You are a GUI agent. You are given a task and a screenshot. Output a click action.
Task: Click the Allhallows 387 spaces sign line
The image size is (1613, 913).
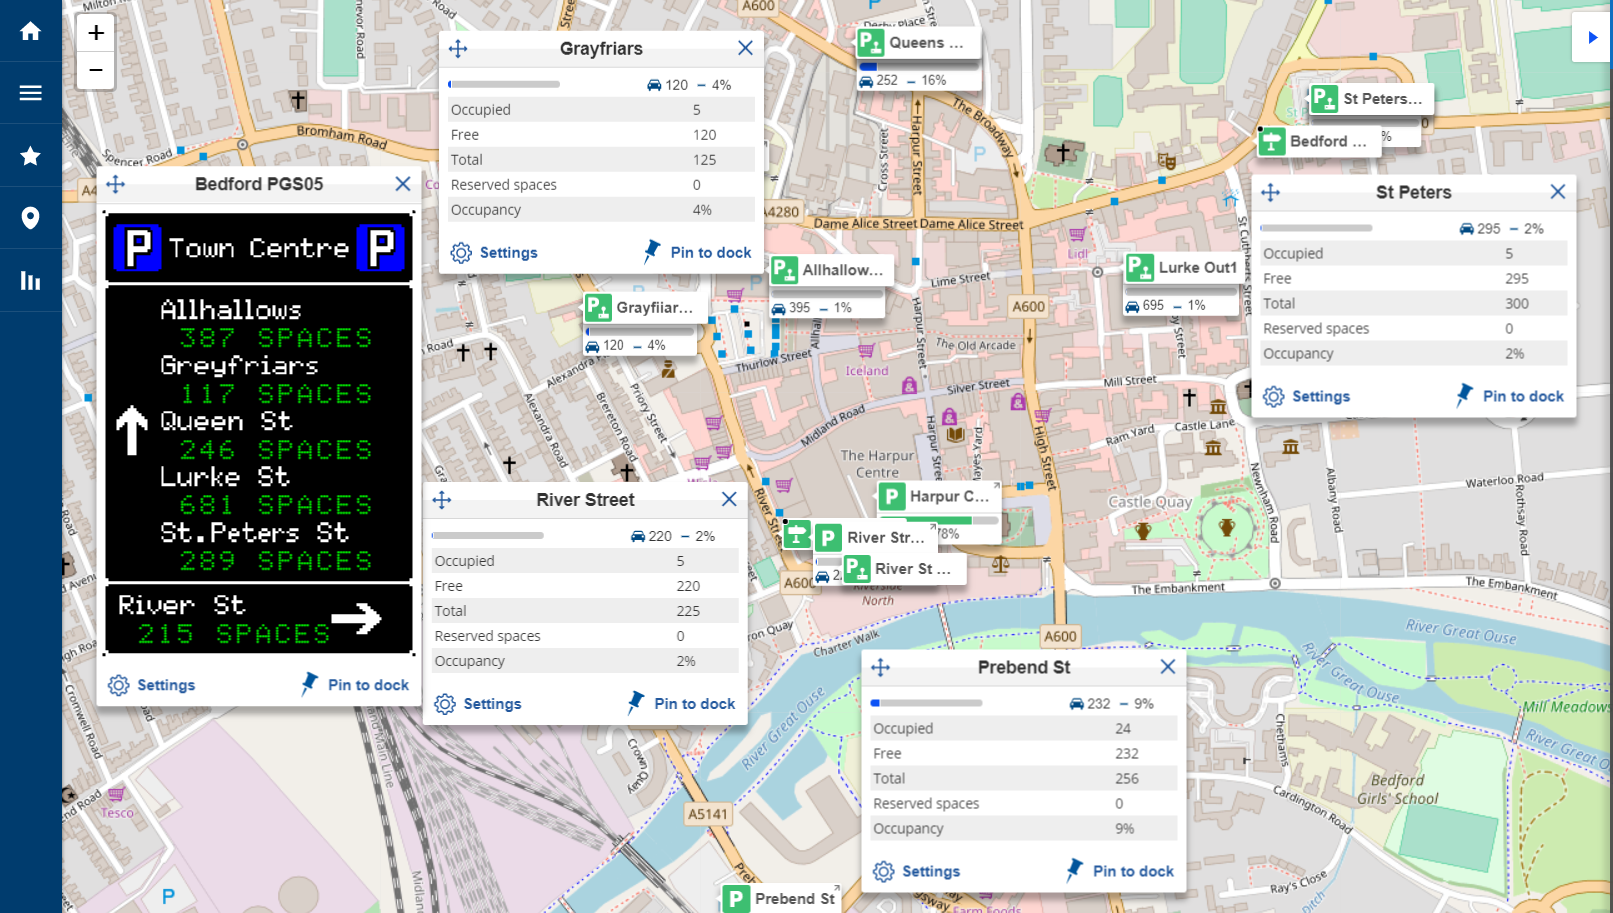(x=265, y=324)
